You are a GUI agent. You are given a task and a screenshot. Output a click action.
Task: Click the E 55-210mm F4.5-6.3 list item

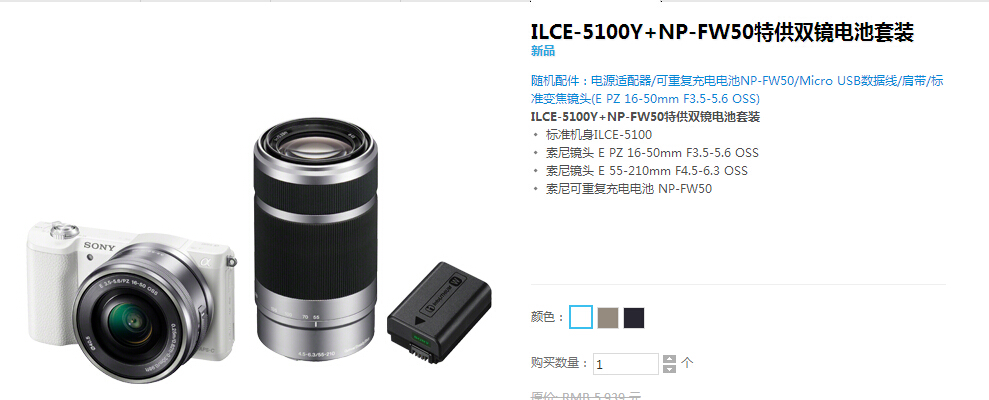click(647, 170)
